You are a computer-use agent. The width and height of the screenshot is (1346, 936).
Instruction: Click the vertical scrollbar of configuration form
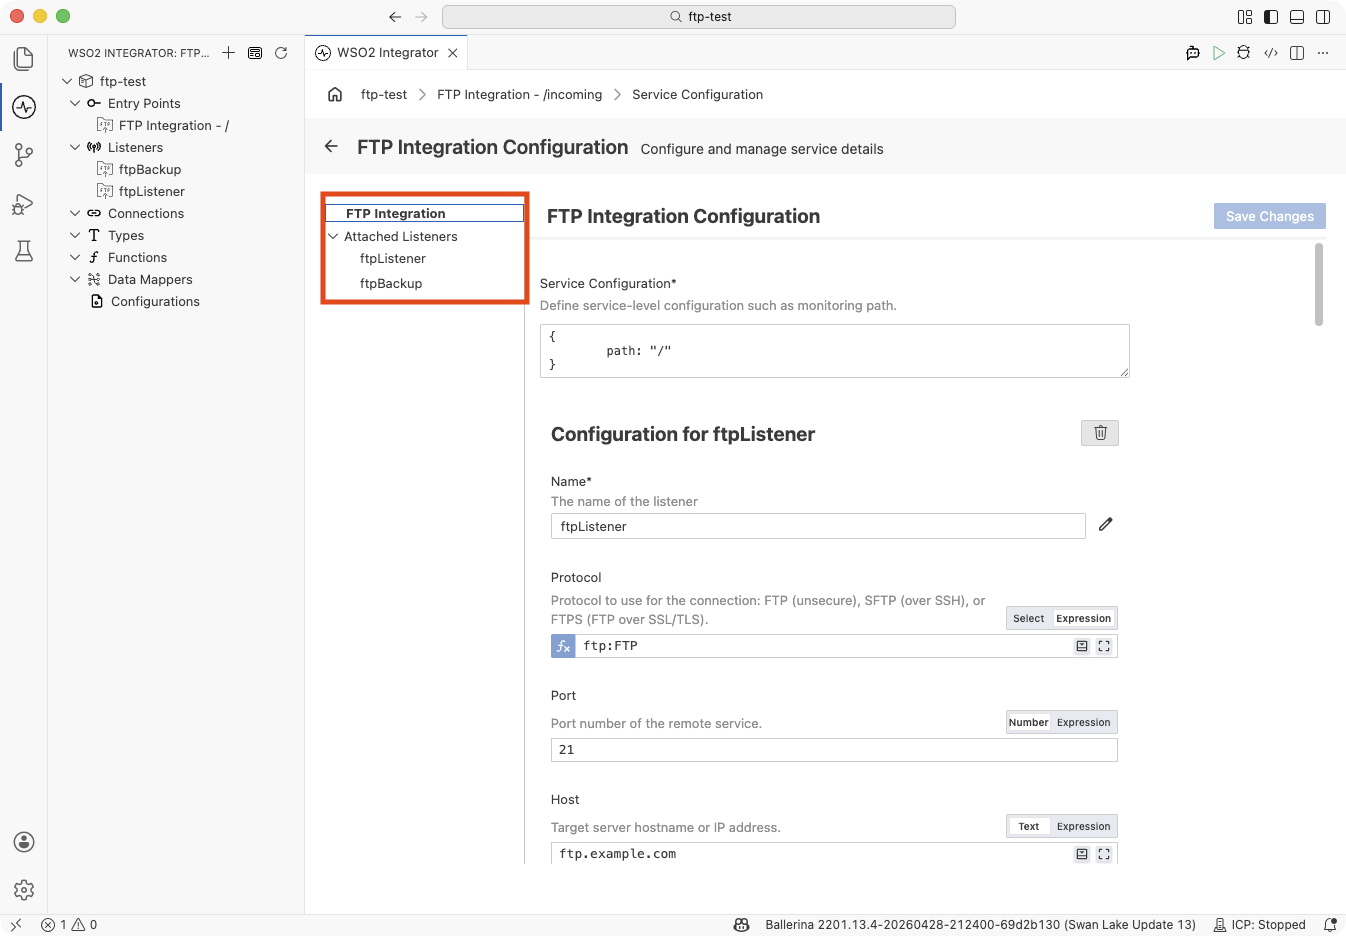pyautogui.click(x=1319, y=285)
